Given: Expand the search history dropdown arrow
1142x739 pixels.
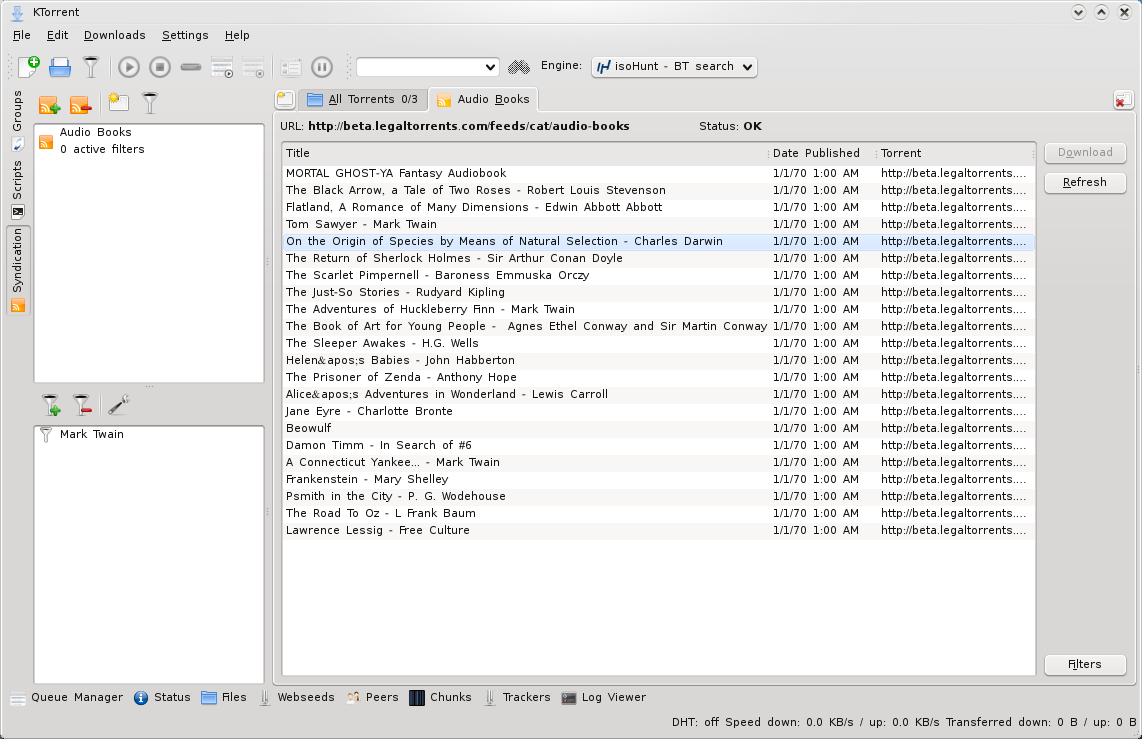Looking at the screenshot, I should coord(490,67).
